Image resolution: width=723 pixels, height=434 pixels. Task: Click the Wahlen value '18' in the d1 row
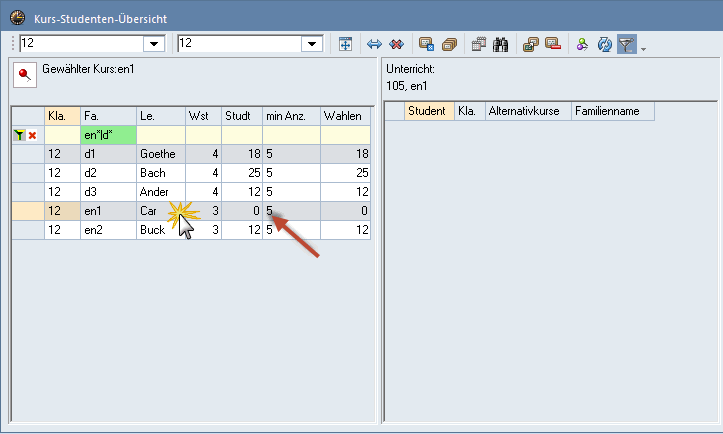(345, 154)
